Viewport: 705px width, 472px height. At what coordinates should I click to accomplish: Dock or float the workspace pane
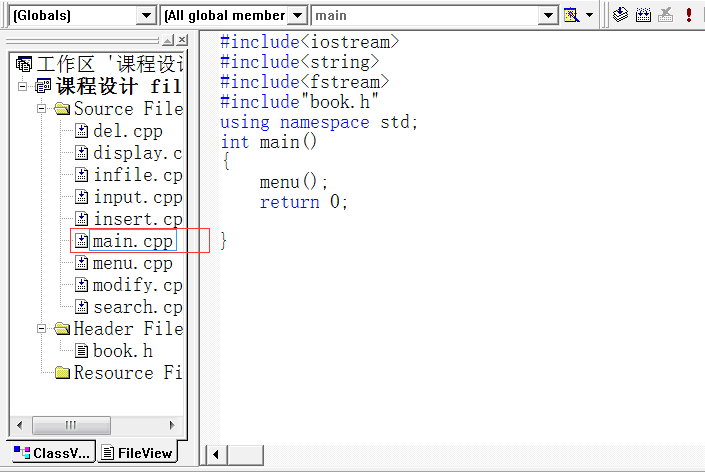point(168,40)
